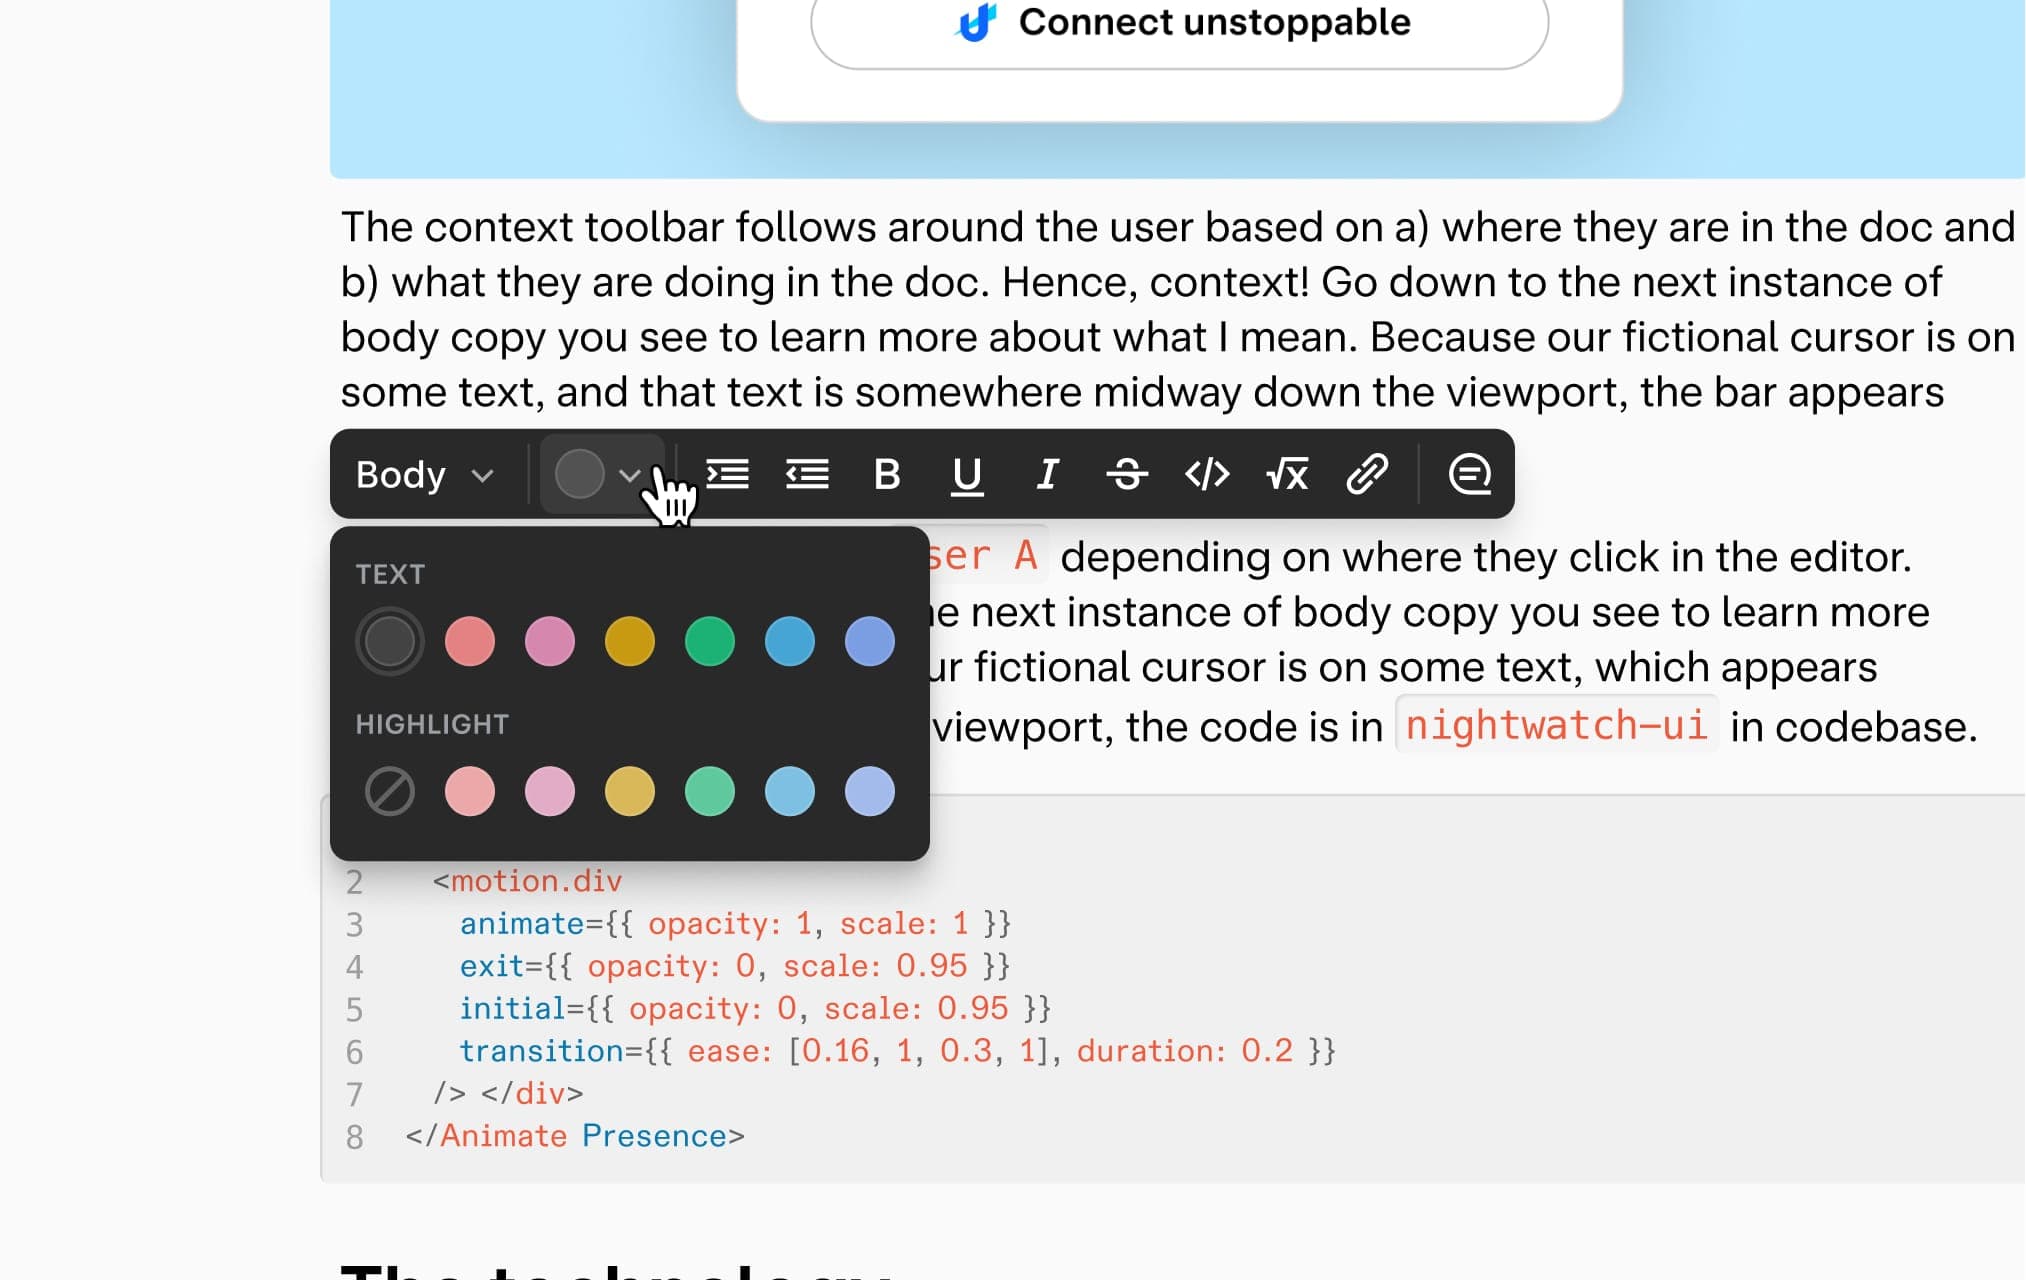Apply light blue highlight color
Image resolution: width=2026 pixels, height=1280 pixels.
coord(790,791)
